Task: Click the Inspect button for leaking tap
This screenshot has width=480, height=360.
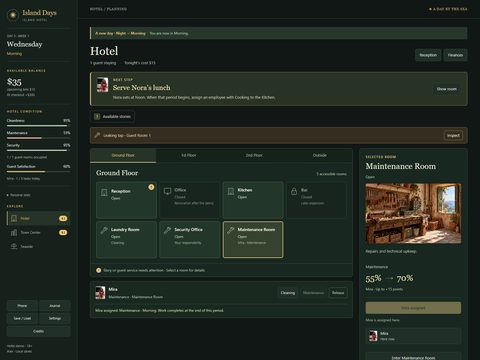Action: 453,135
